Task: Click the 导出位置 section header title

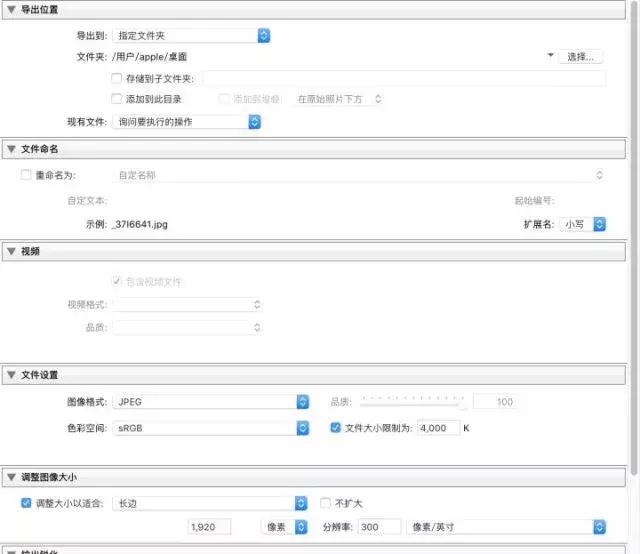Action: click(x=39, y=9)
